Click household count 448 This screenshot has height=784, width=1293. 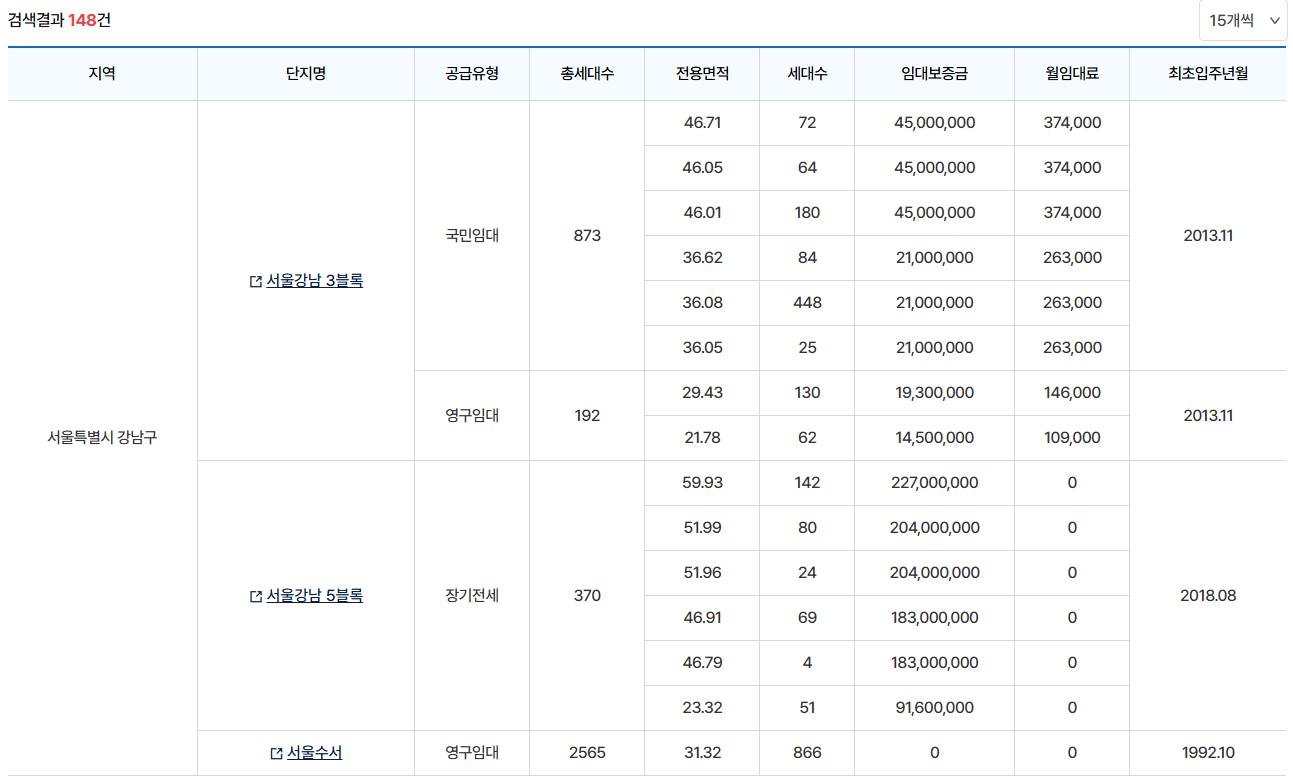tap(807, 303)
